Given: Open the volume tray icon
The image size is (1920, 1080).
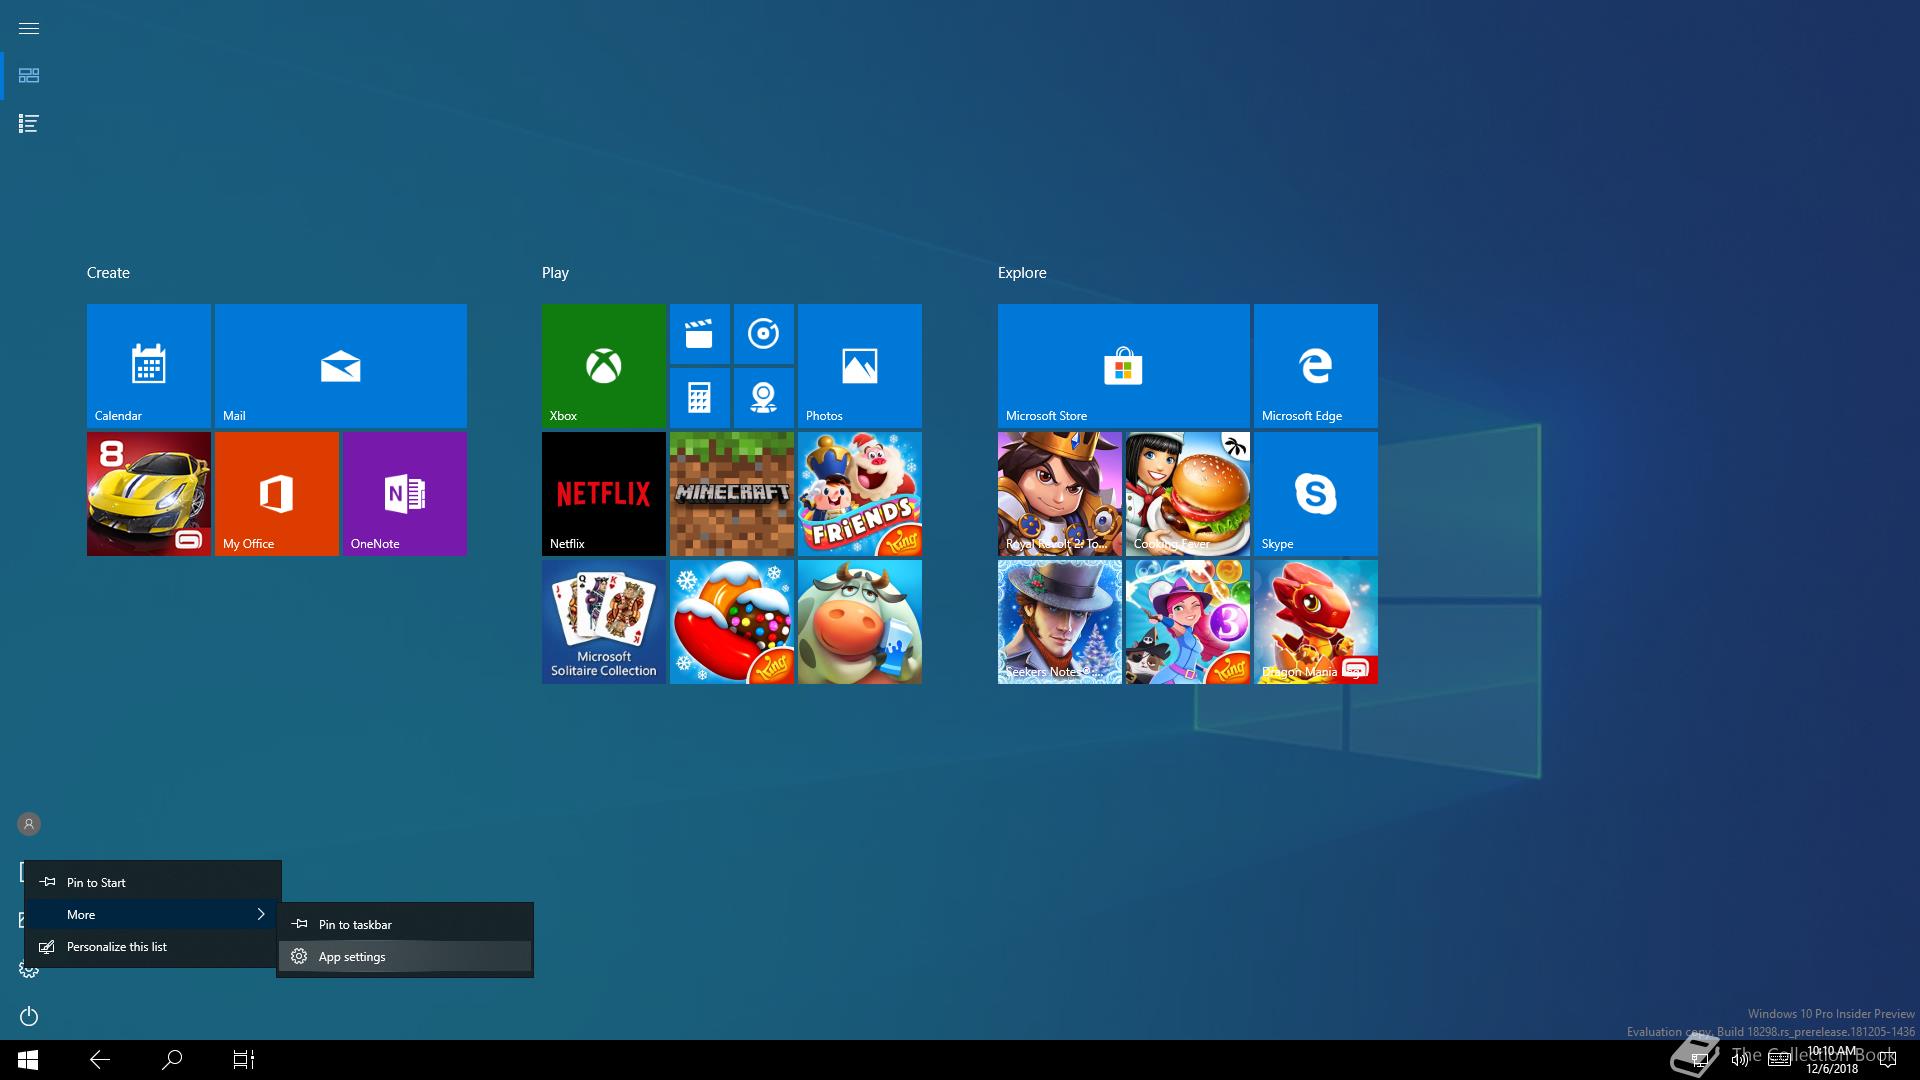Looking at the screenshot, I should point(1739,1060).
